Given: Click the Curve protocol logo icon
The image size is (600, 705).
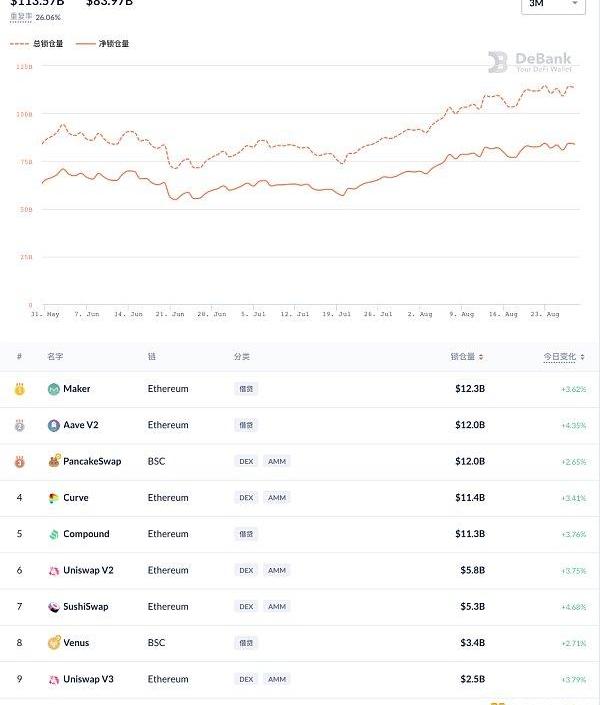Looking at the screenshot, I should click(54, 498).
